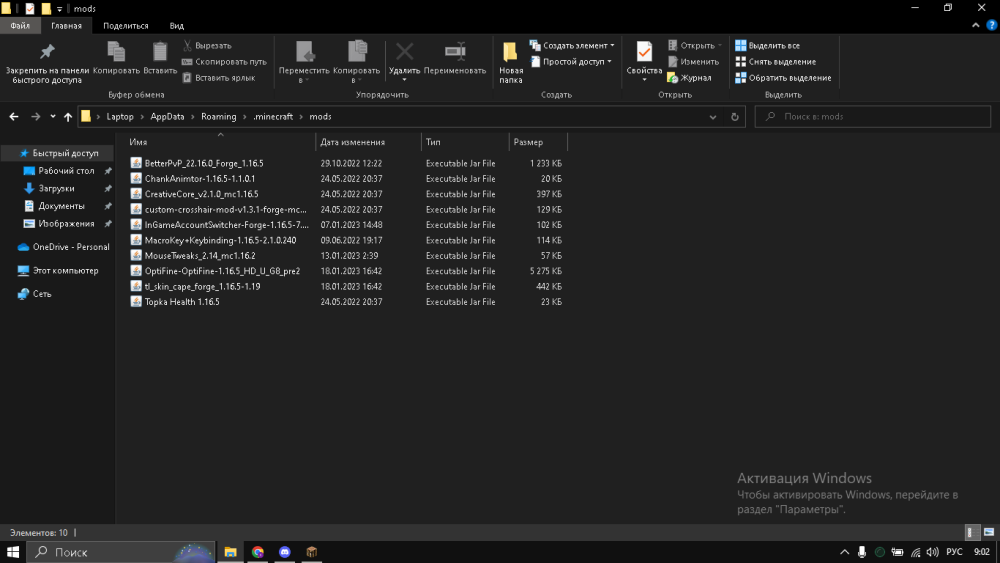Switch to the Поделиться ribbon tab
Image resolution: width=1000 pixels, height=563 pixels.
click(126, 26)
